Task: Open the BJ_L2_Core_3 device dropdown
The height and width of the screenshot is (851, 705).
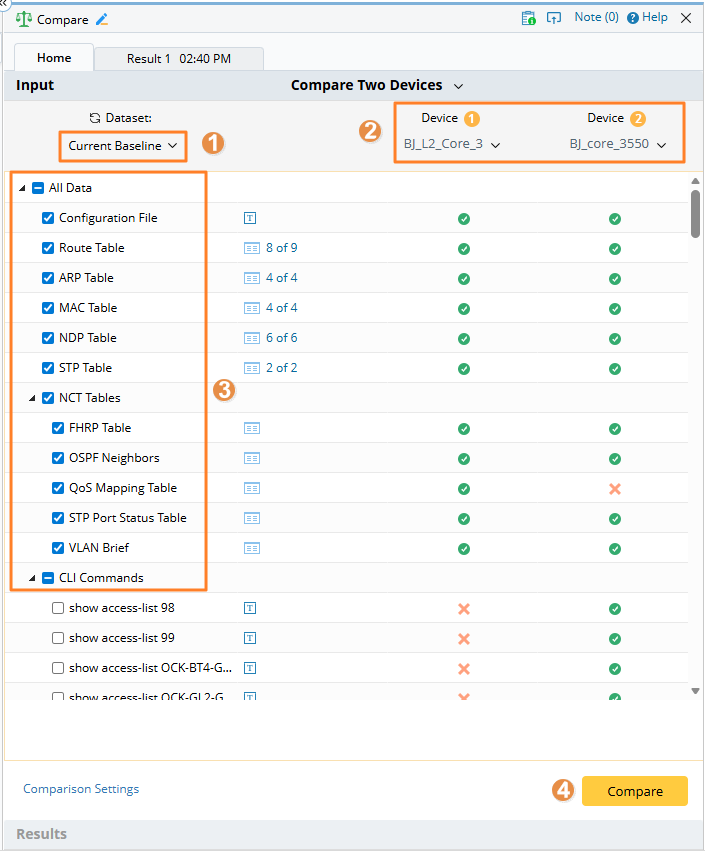Action: click(x=452, y=144)
